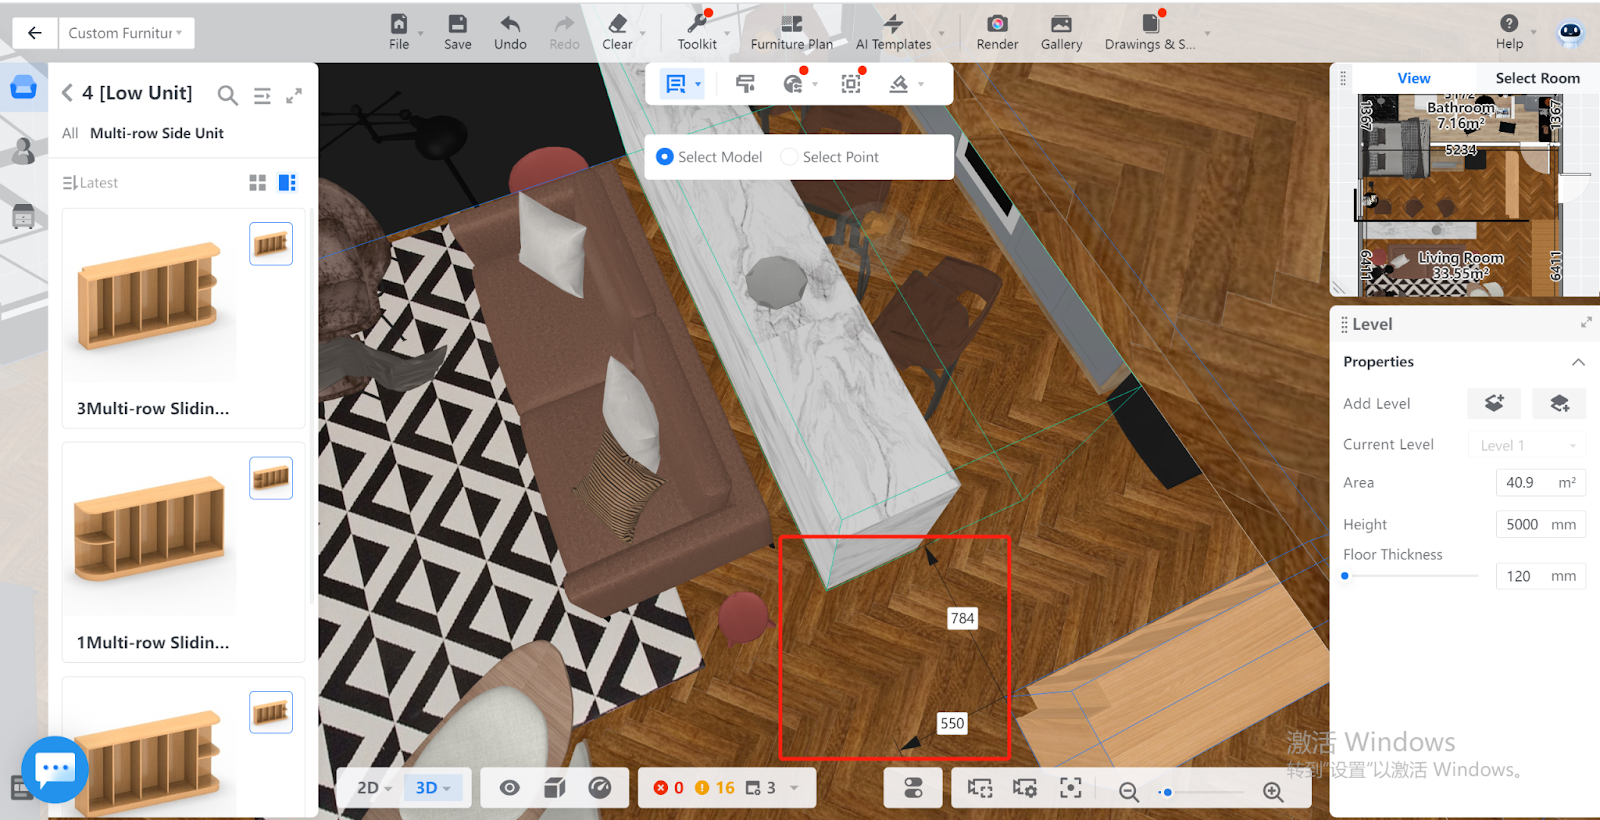Viewport: 1600px width, 820px height.
Task: Click the Height input field
Action: [1524, 524]
